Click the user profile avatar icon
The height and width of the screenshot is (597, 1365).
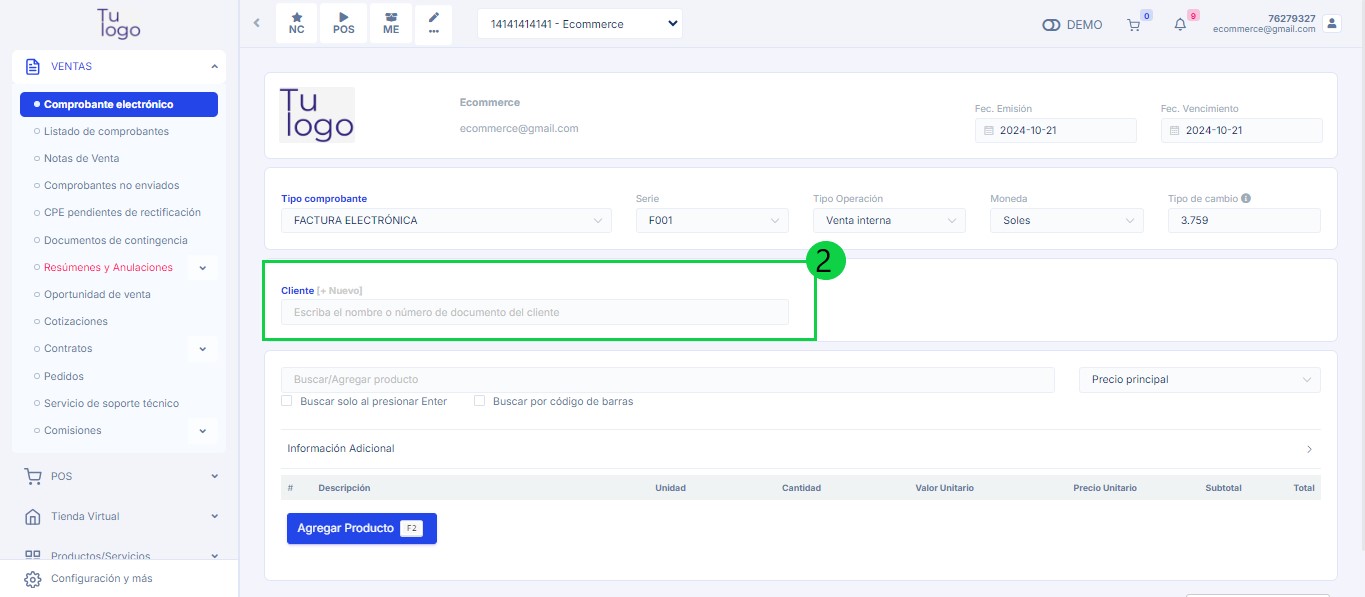[x=1331, y=23]
